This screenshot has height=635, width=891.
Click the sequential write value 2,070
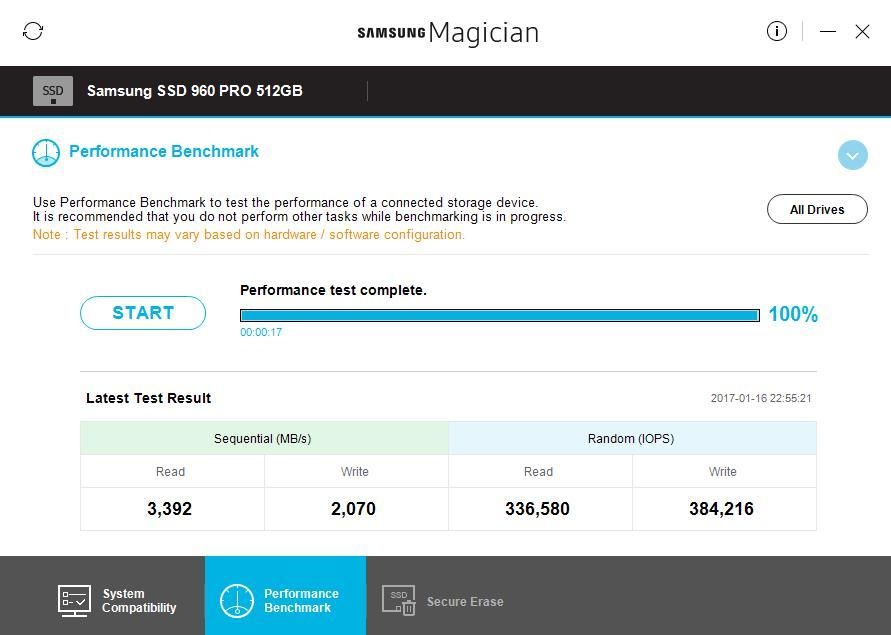point(353,509)
